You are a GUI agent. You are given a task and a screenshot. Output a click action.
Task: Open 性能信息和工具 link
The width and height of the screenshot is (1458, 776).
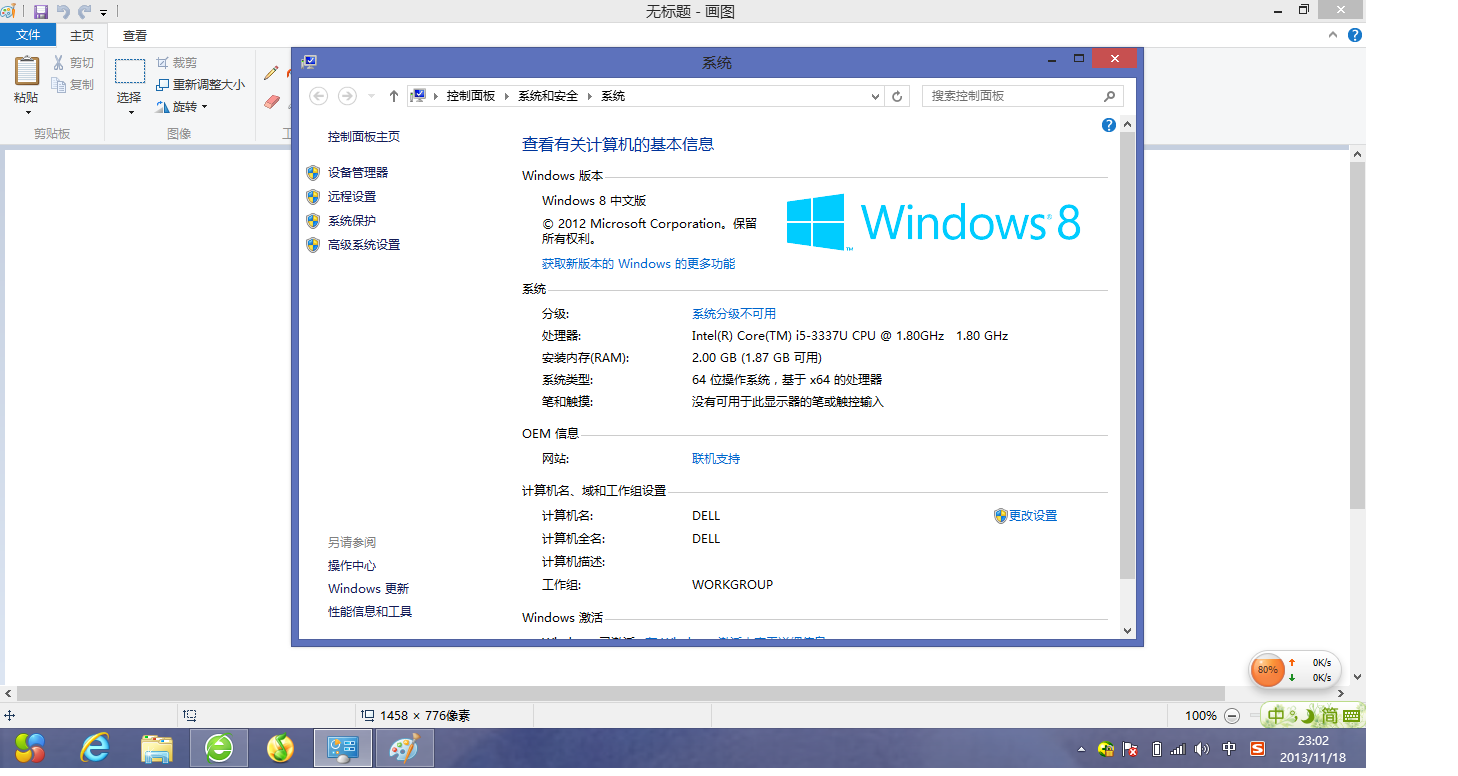tap(370, 612)
